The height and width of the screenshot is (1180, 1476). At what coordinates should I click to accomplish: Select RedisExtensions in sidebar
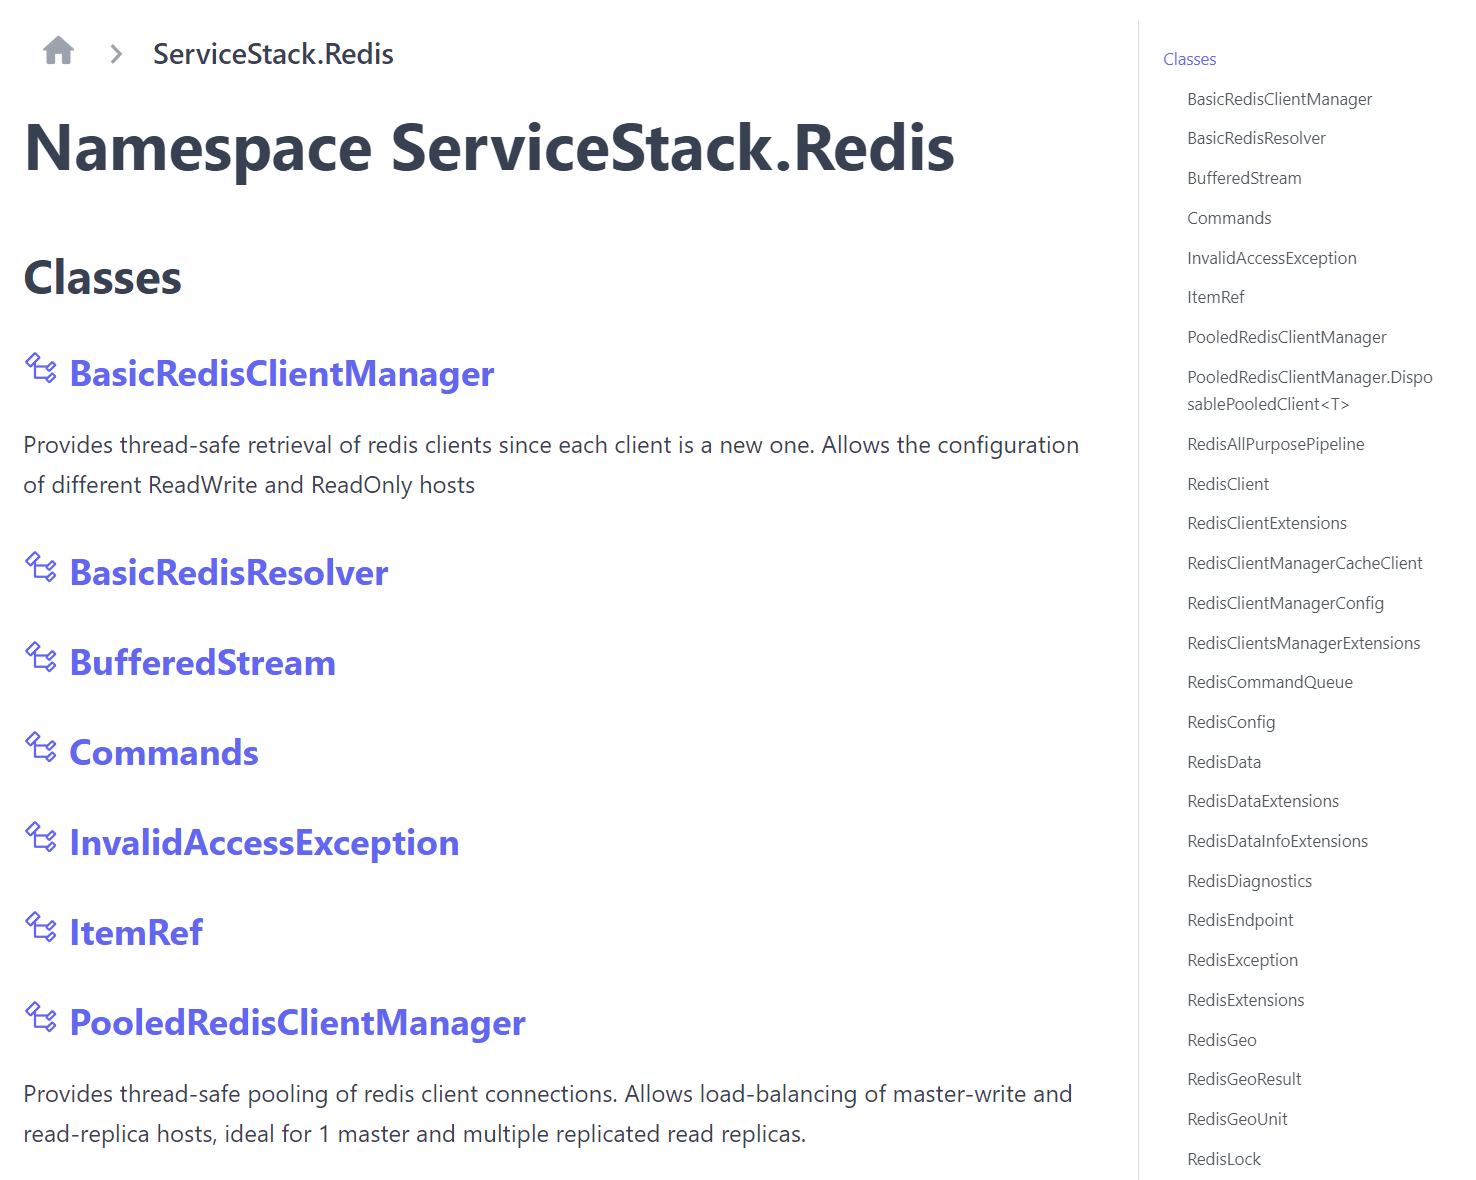(1245, 1000)
